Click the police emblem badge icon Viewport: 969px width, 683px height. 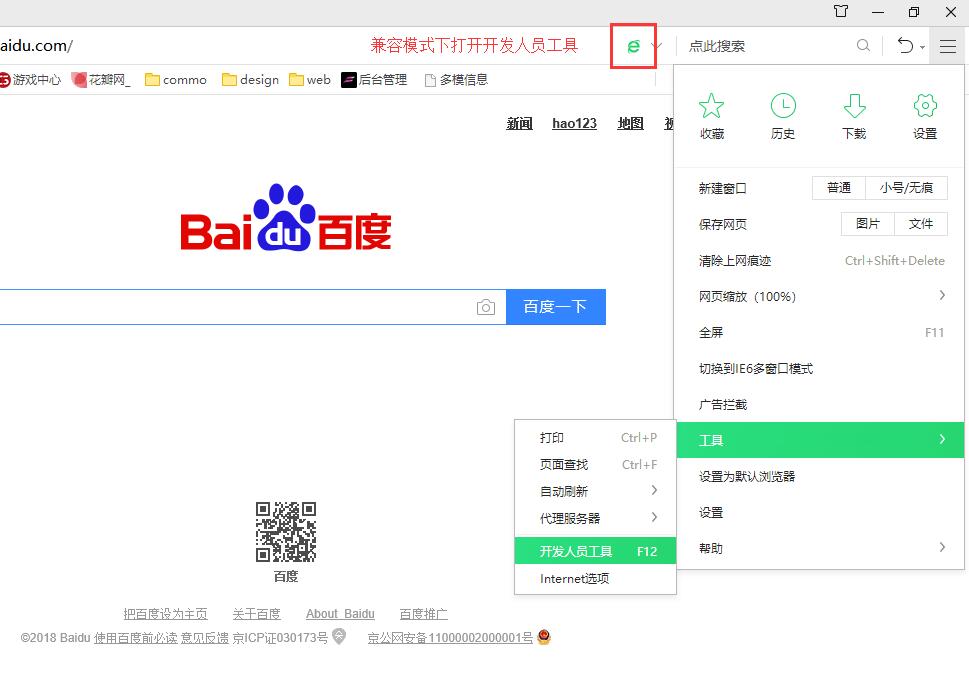pyautogui.click(x=544, y=637)
